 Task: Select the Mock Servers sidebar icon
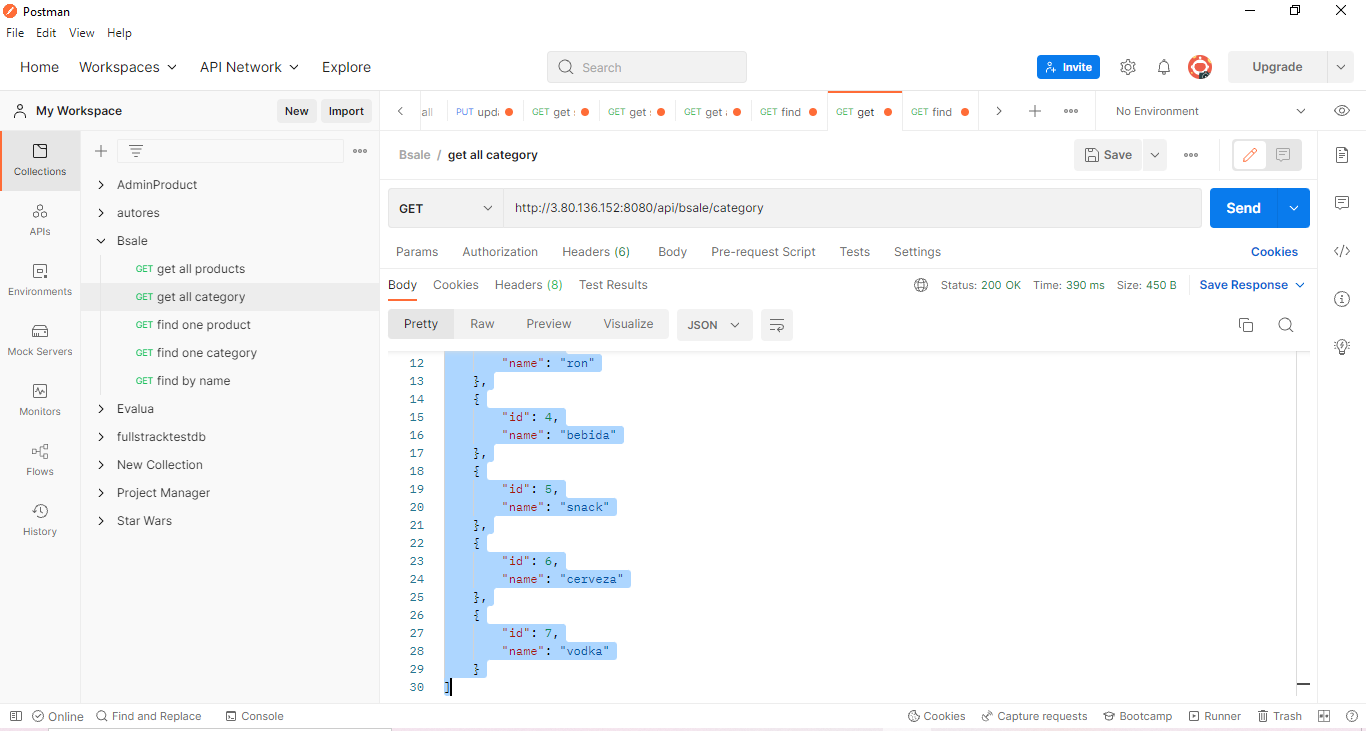coord(39,340)
